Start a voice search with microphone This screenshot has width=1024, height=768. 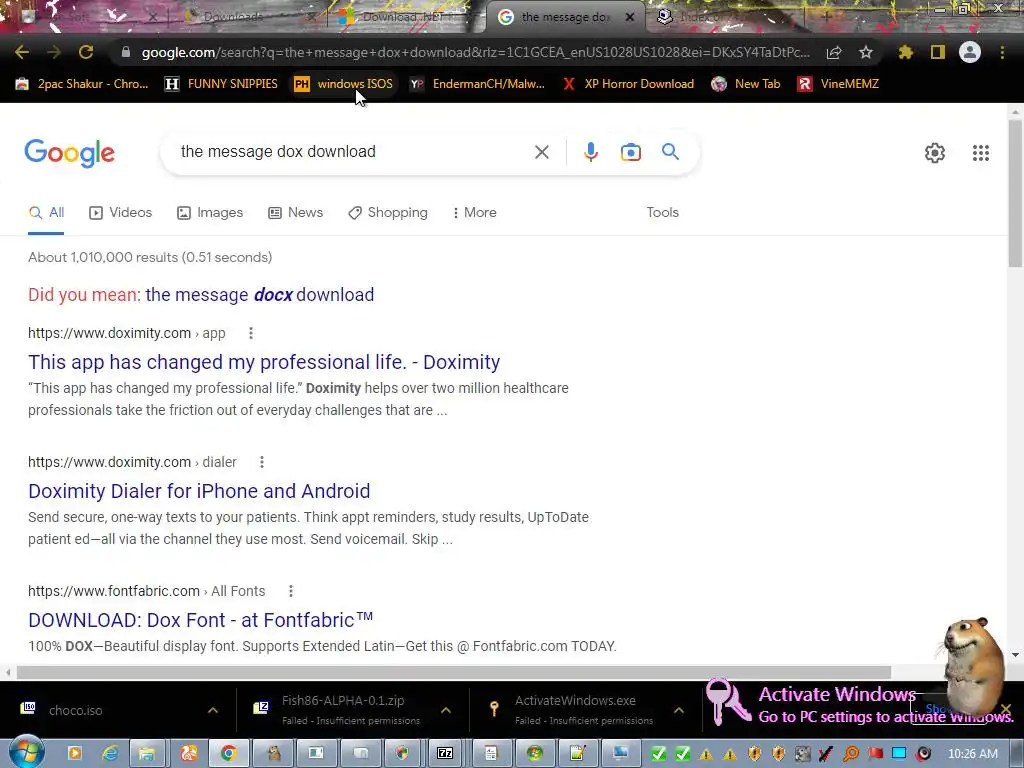tap(590, 152)
